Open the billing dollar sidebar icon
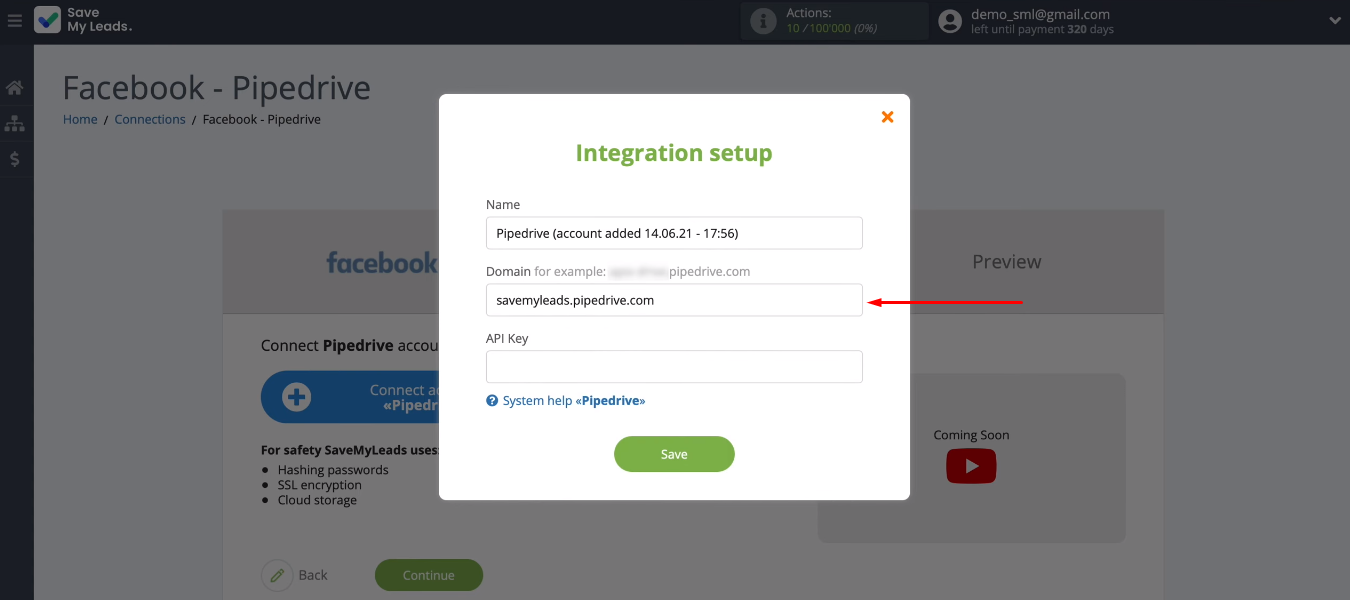The width and height of the screenshot is (1350, 600). click(x=15, y=159)
